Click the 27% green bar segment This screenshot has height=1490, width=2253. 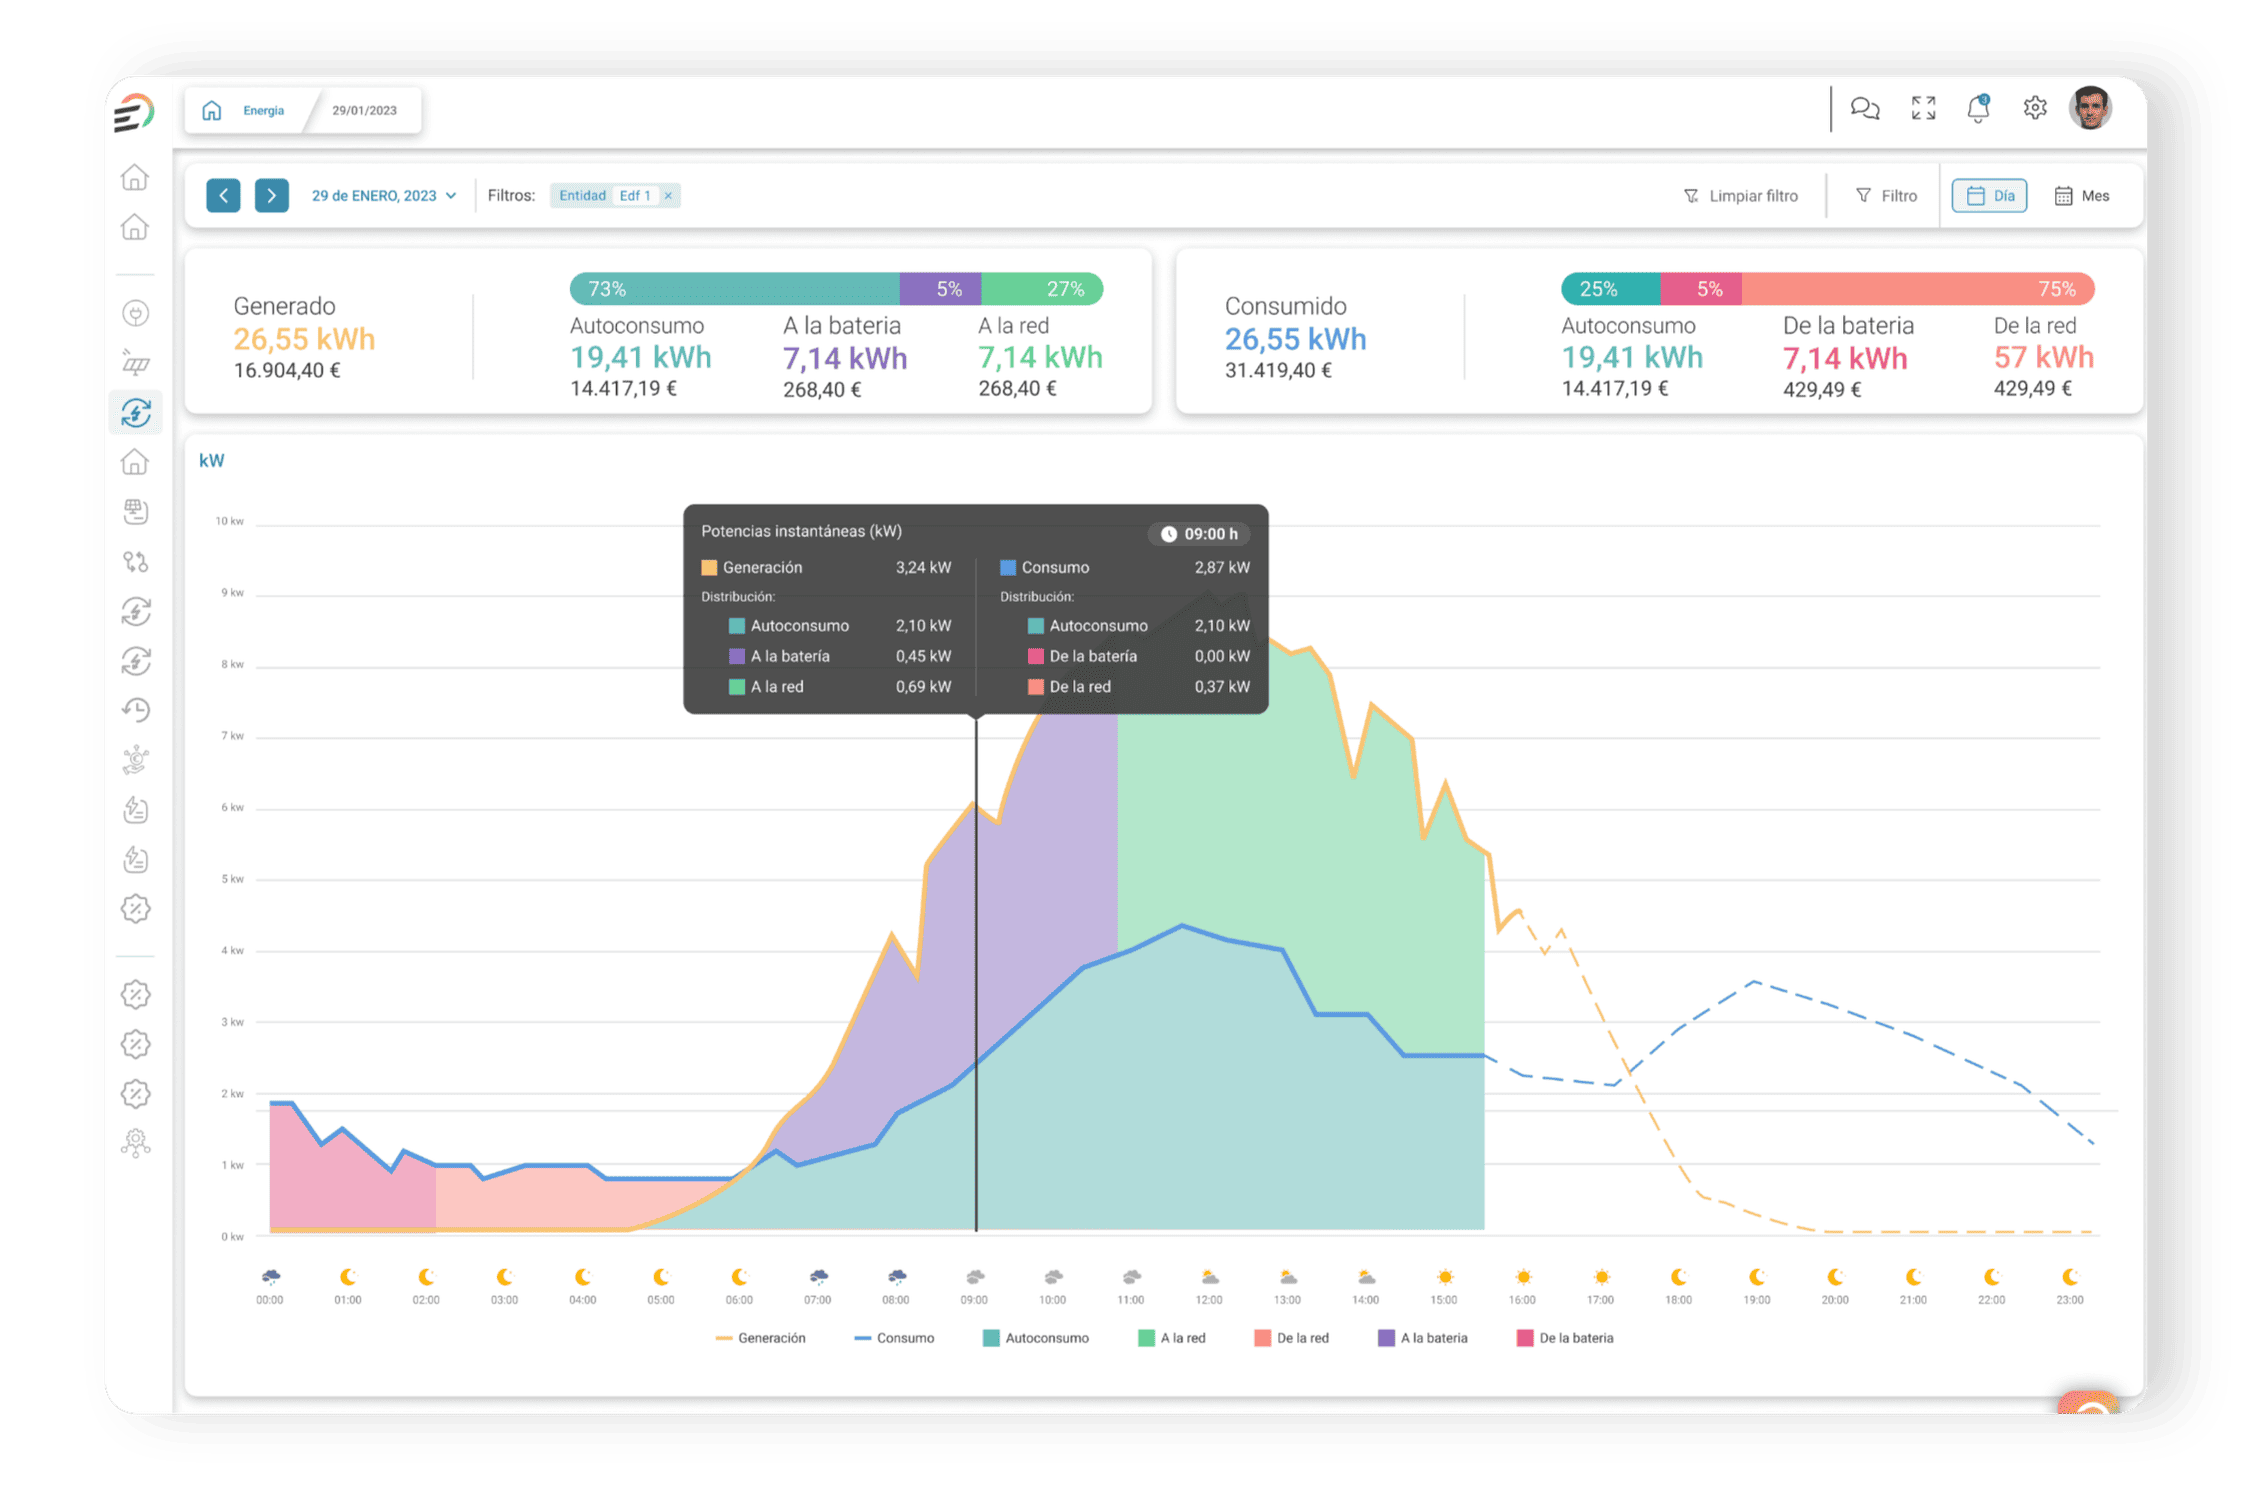pyautogui.click(x=1042, y=289)
